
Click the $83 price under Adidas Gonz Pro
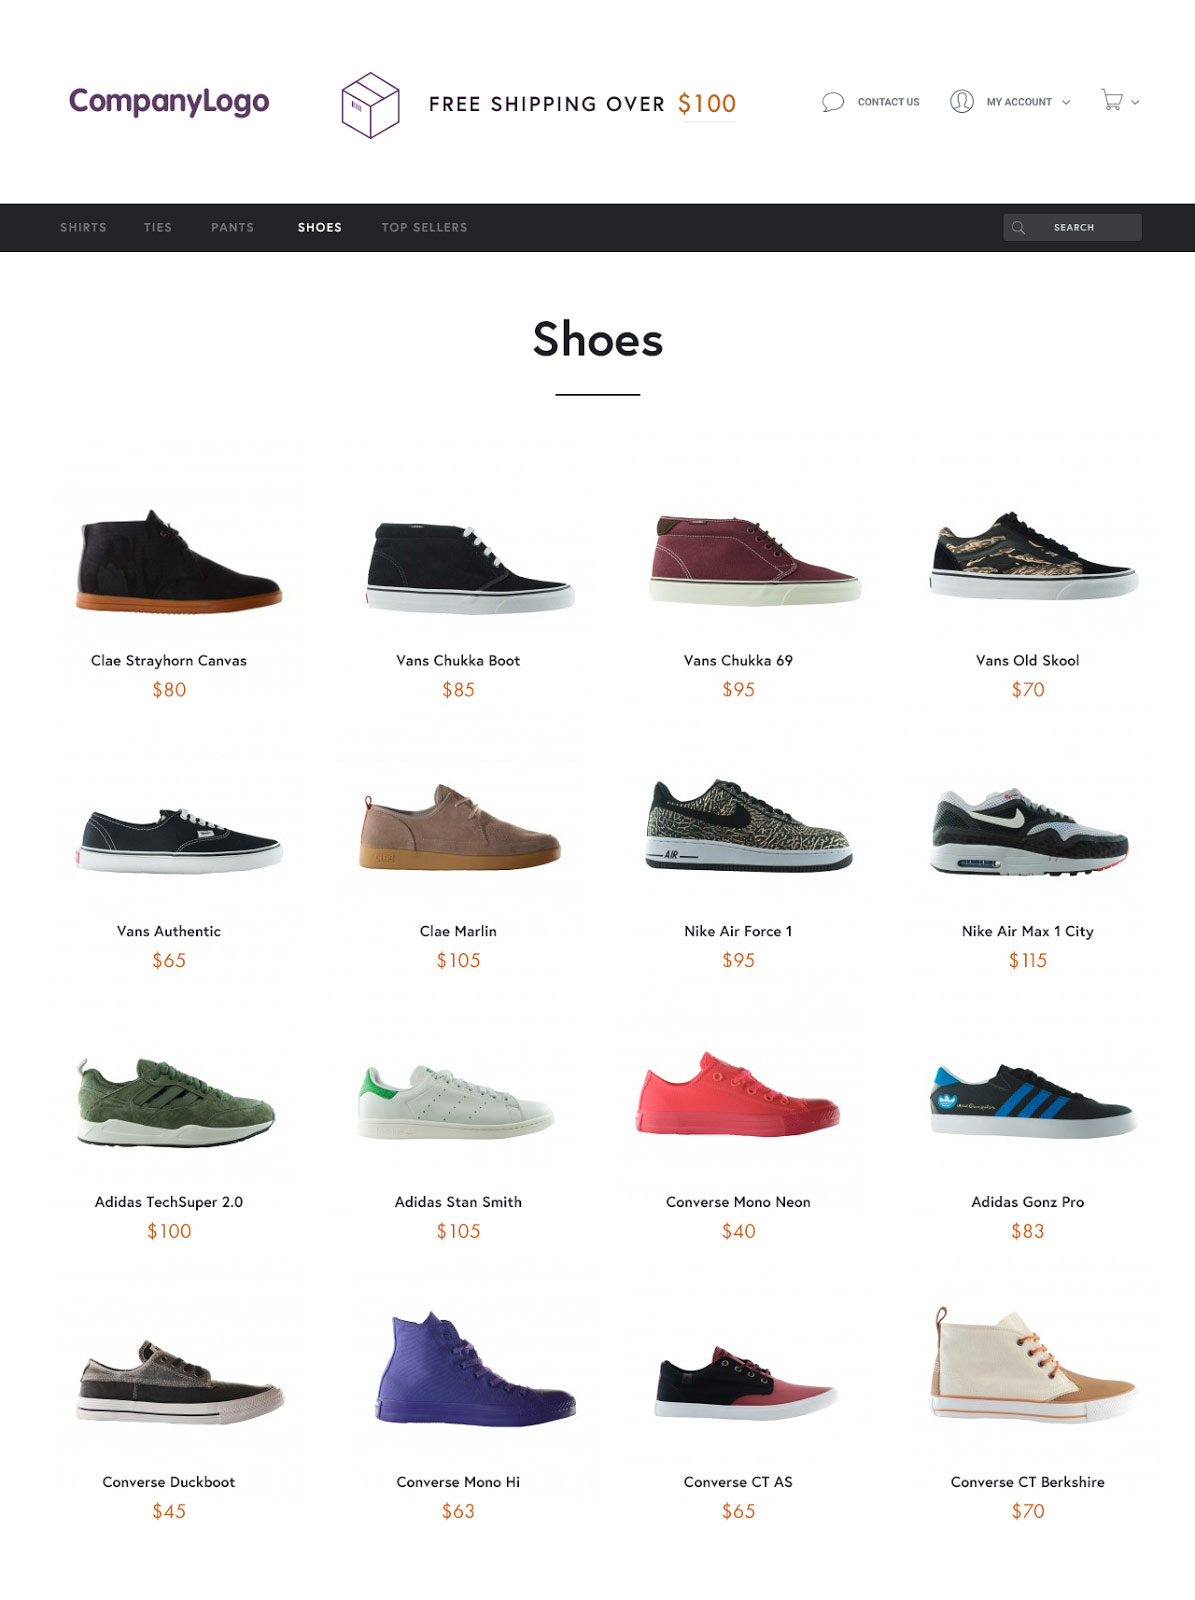tap(1028, 1231)
